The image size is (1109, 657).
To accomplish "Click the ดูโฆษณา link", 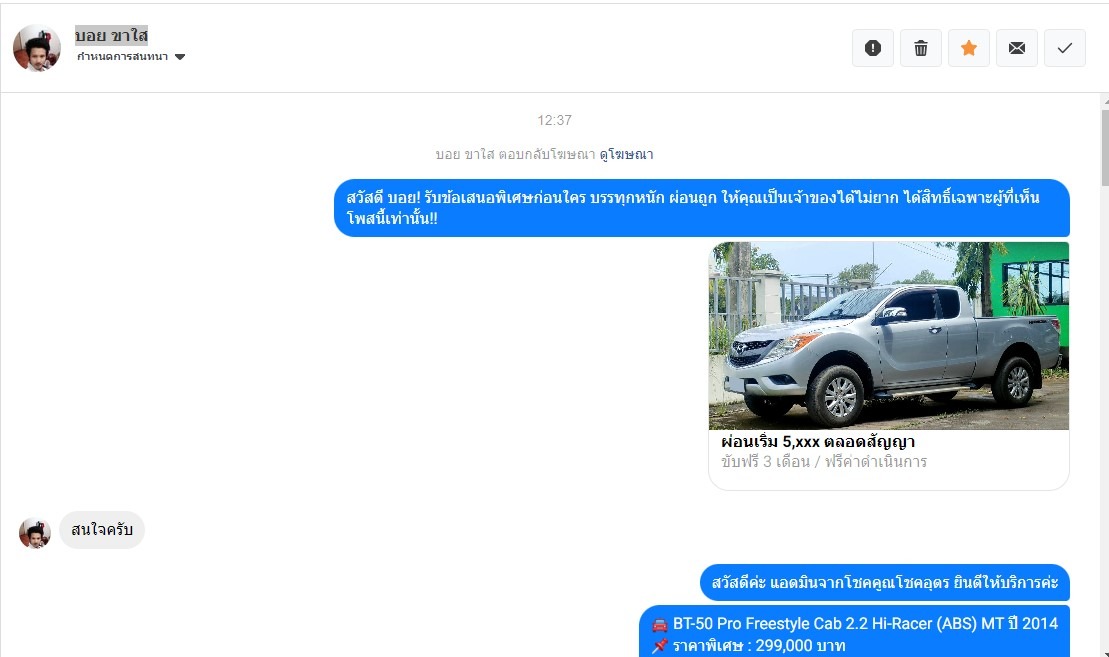I will (x=627, y=154).
